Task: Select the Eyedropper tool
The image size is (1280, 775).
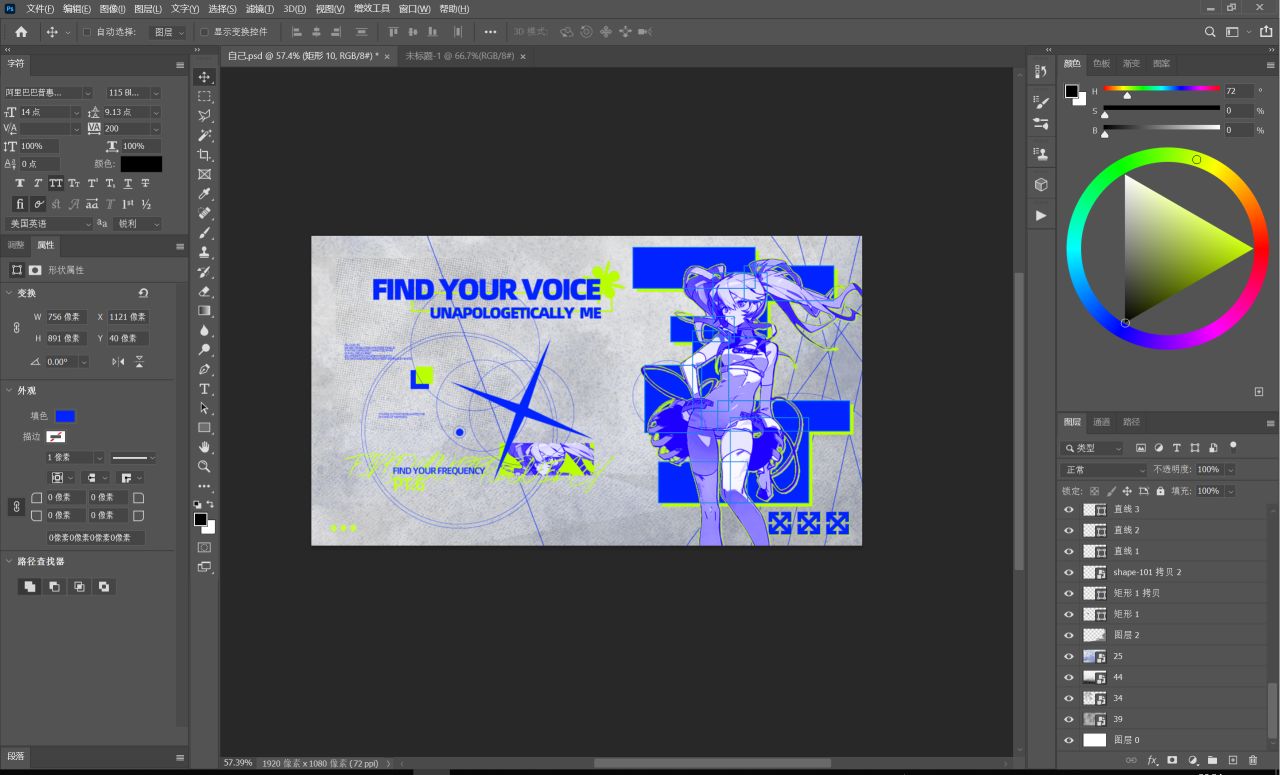Action: point(204,194)
